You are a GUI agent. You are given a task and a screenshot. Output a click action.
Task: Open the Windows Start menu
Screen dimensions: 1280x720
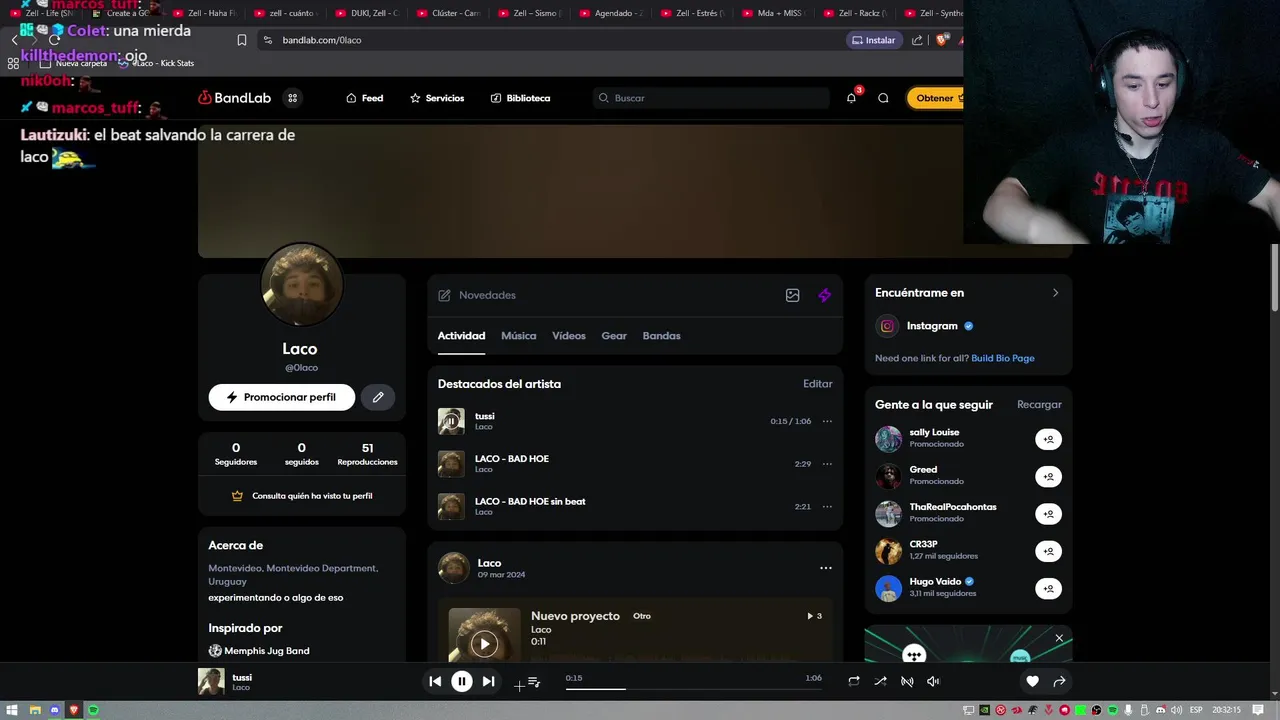pos(13,710)
